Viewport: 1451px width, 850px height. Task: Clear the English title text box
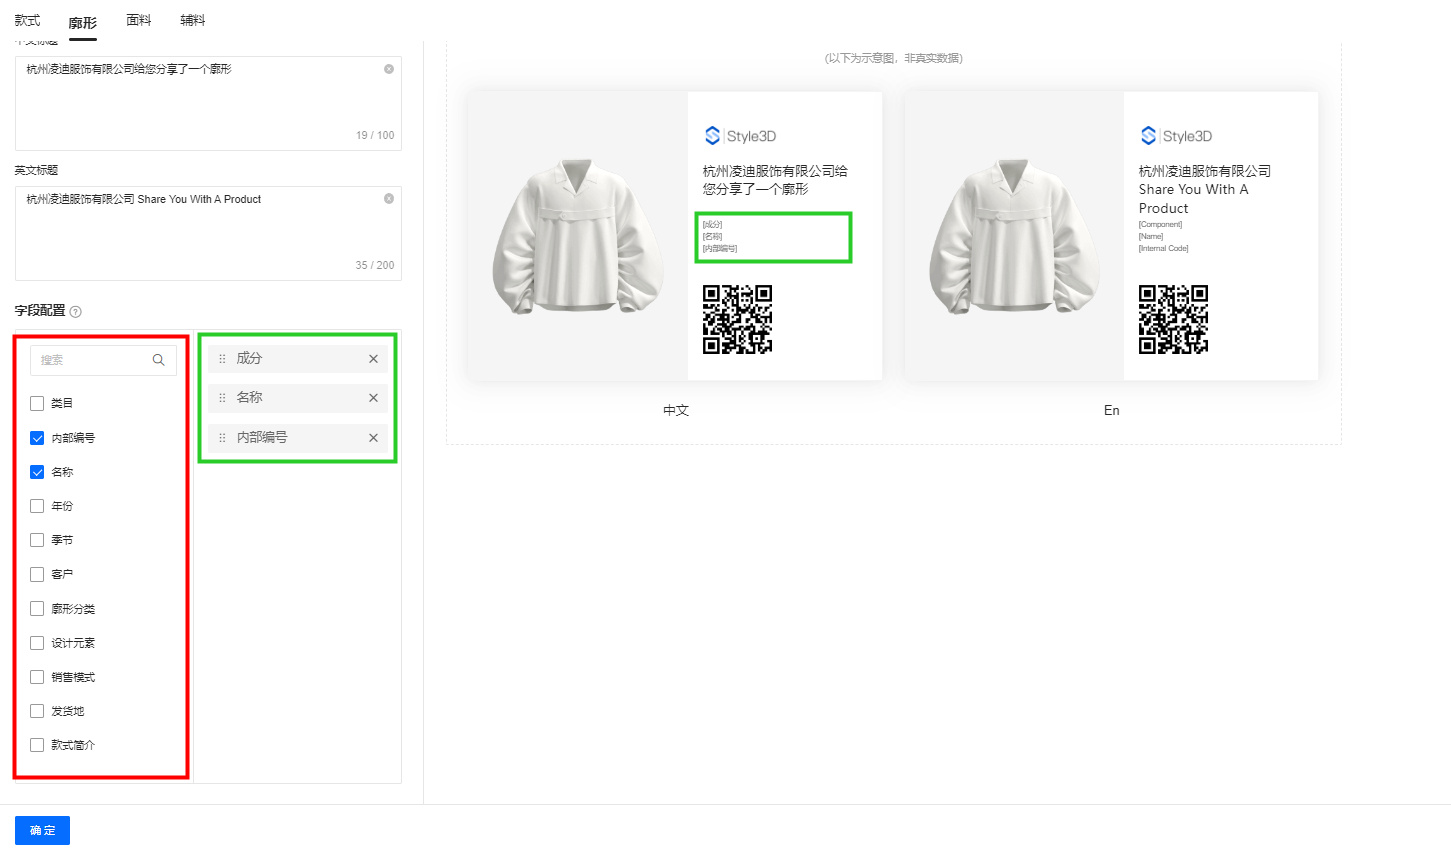[389, 199]
